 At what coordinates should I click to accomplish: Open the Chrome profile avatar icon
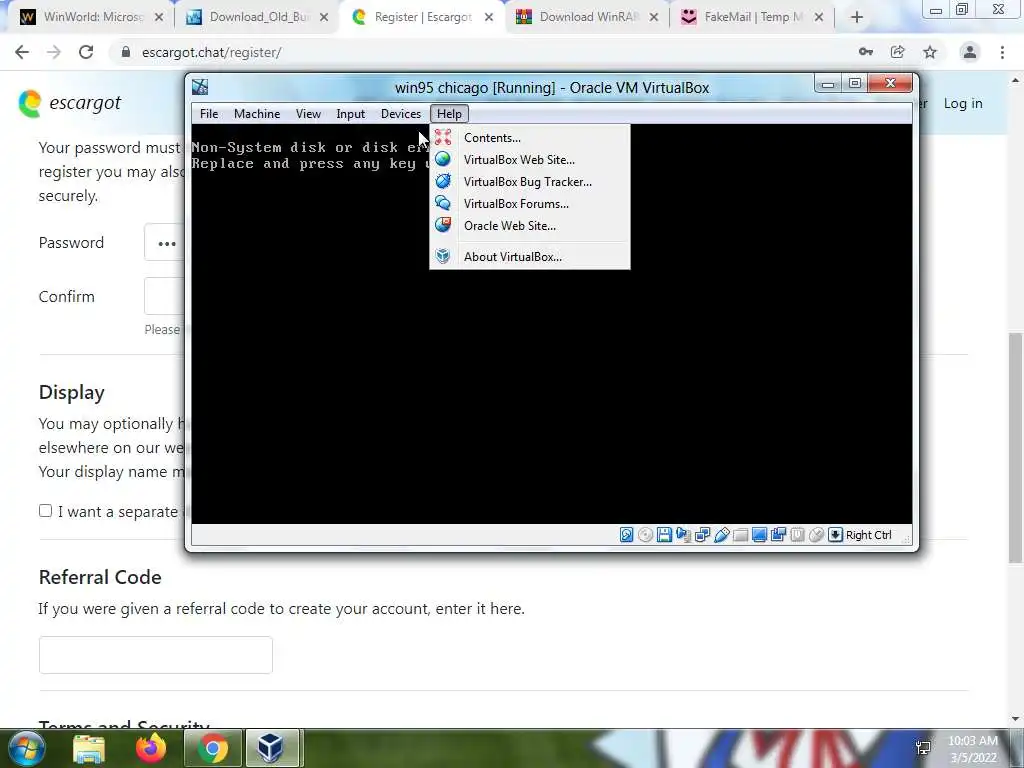(970, 52)
